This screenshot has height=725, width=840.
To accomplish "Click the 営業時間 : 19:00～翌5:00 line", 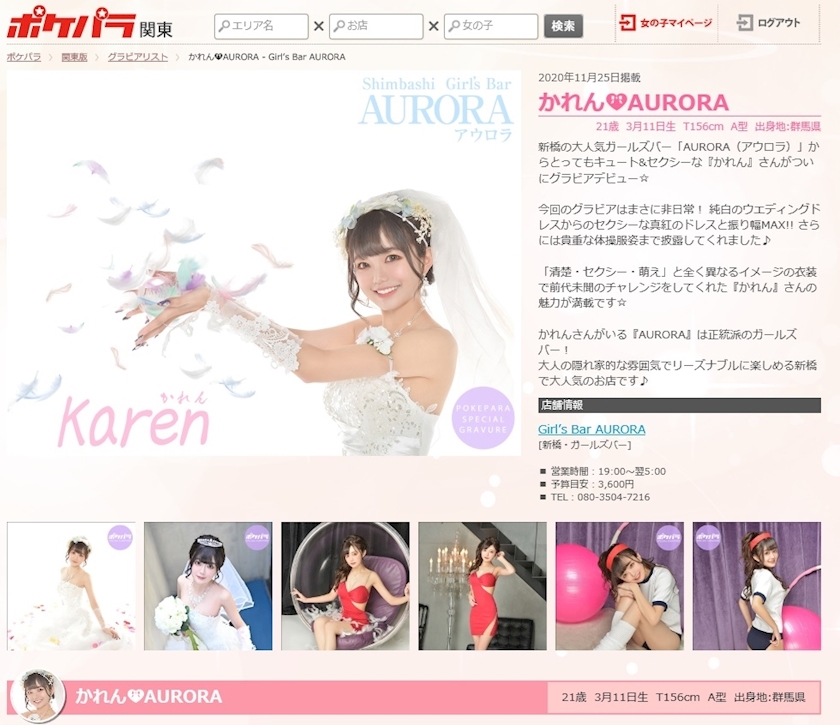I will (608, 472).
